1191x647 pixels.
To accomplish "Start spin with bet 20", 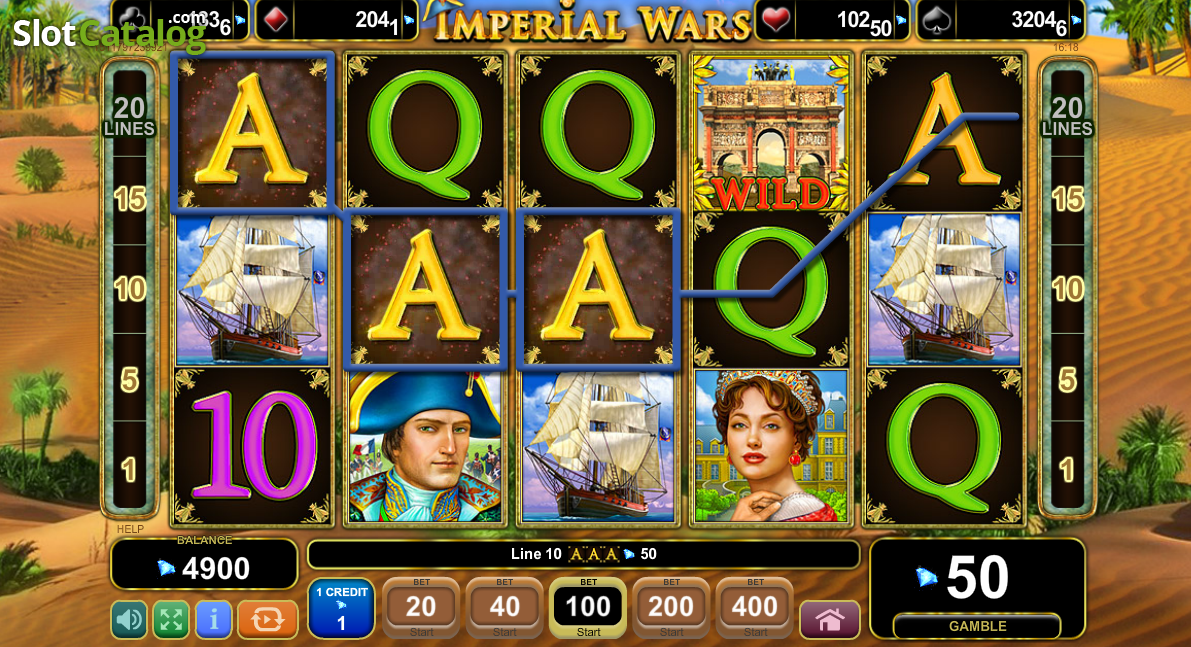I will [421, 608].
